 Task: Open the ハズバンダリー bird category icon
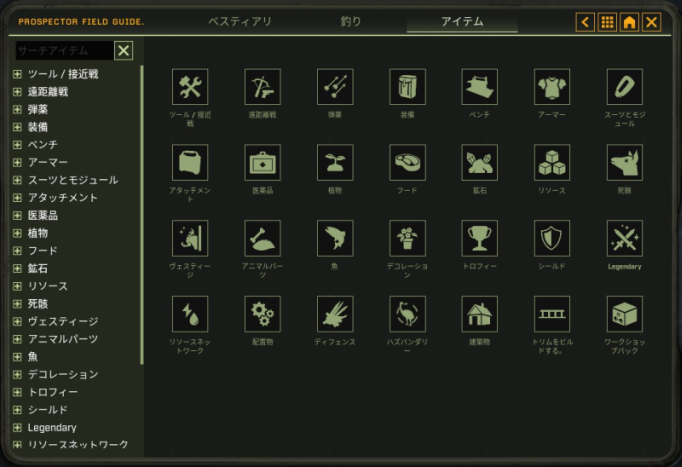click(408, 314)
